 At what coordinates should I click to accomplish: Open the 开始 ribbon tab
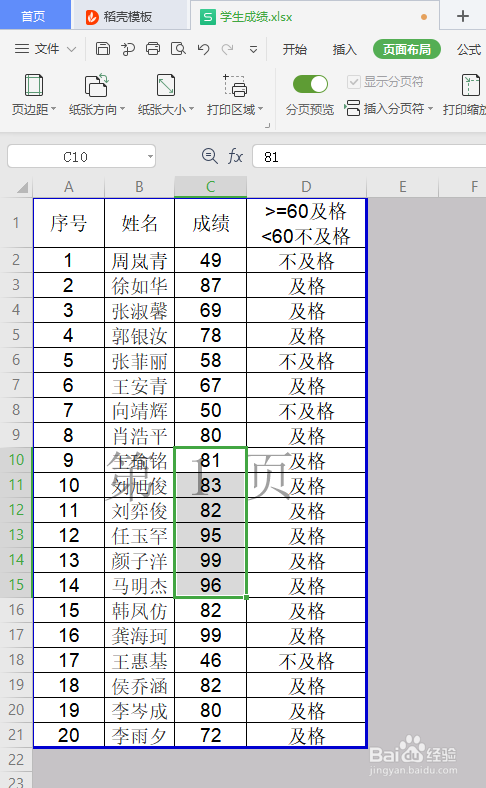pyautogui.click(x=295, y=49)
